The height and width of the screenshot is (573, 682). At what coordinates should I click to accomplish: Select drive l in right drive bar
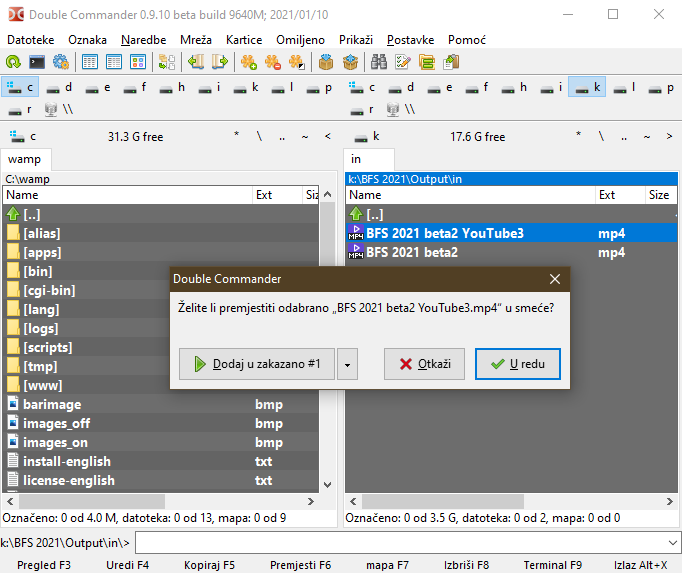625,87
